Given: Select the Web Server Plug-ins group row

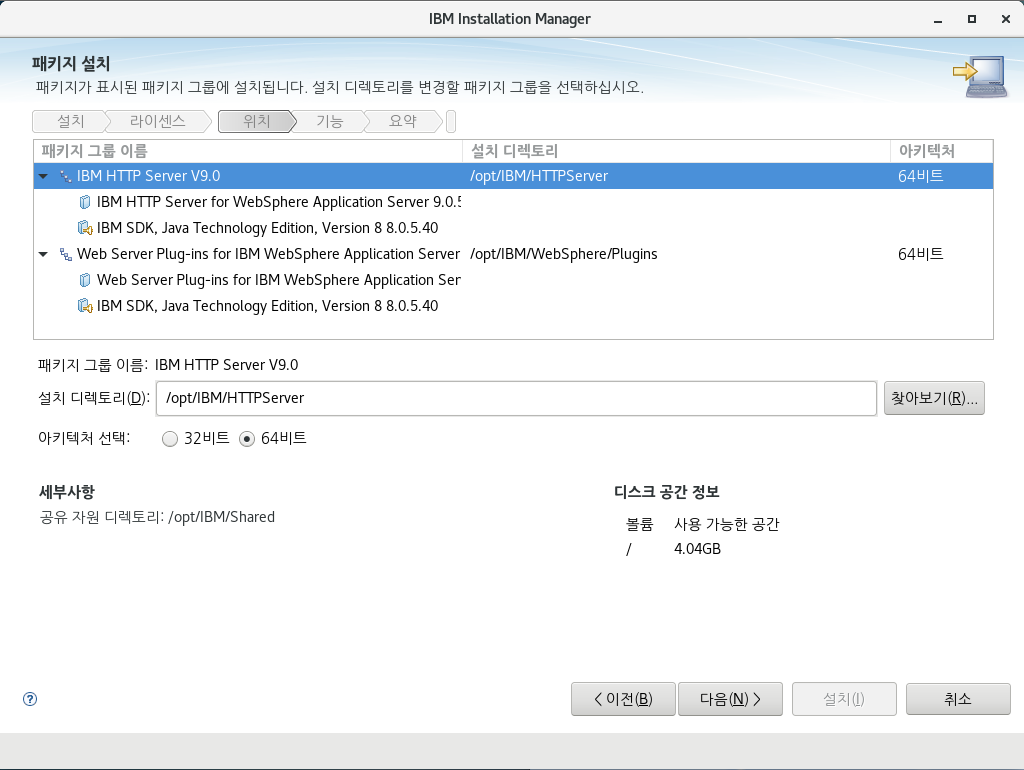Looking at the screenshot, I should coord(513,254).
